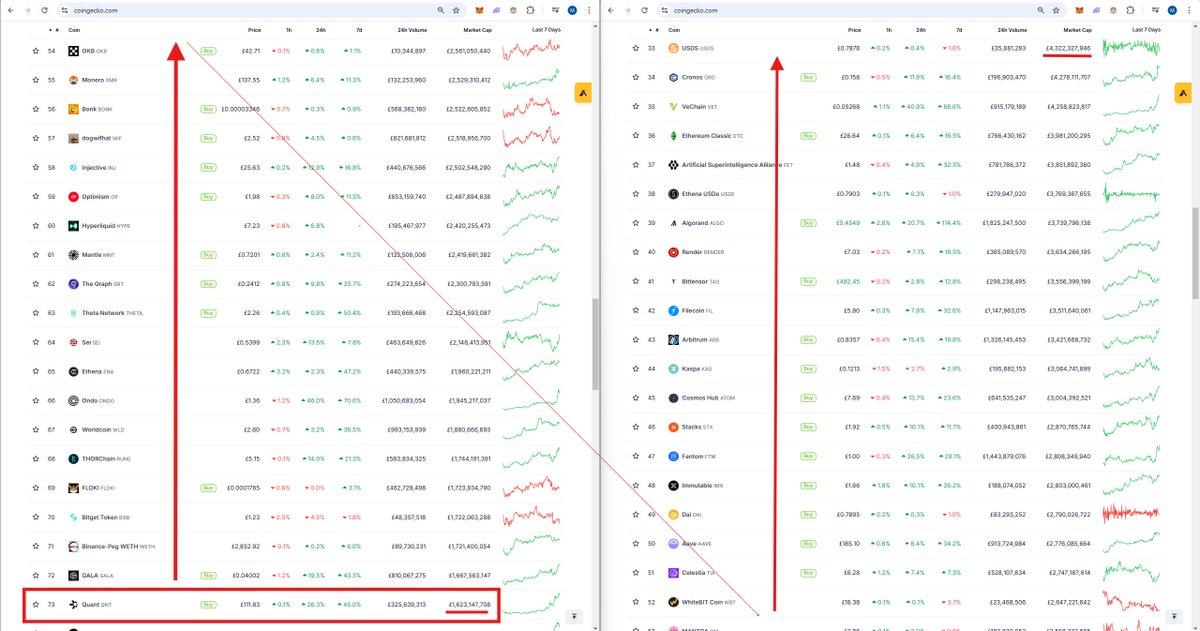Open Chrome three-dot menu in right window
This screenshot has height=631, width=1200.
pyautogui.click(x=1189, y=10)
